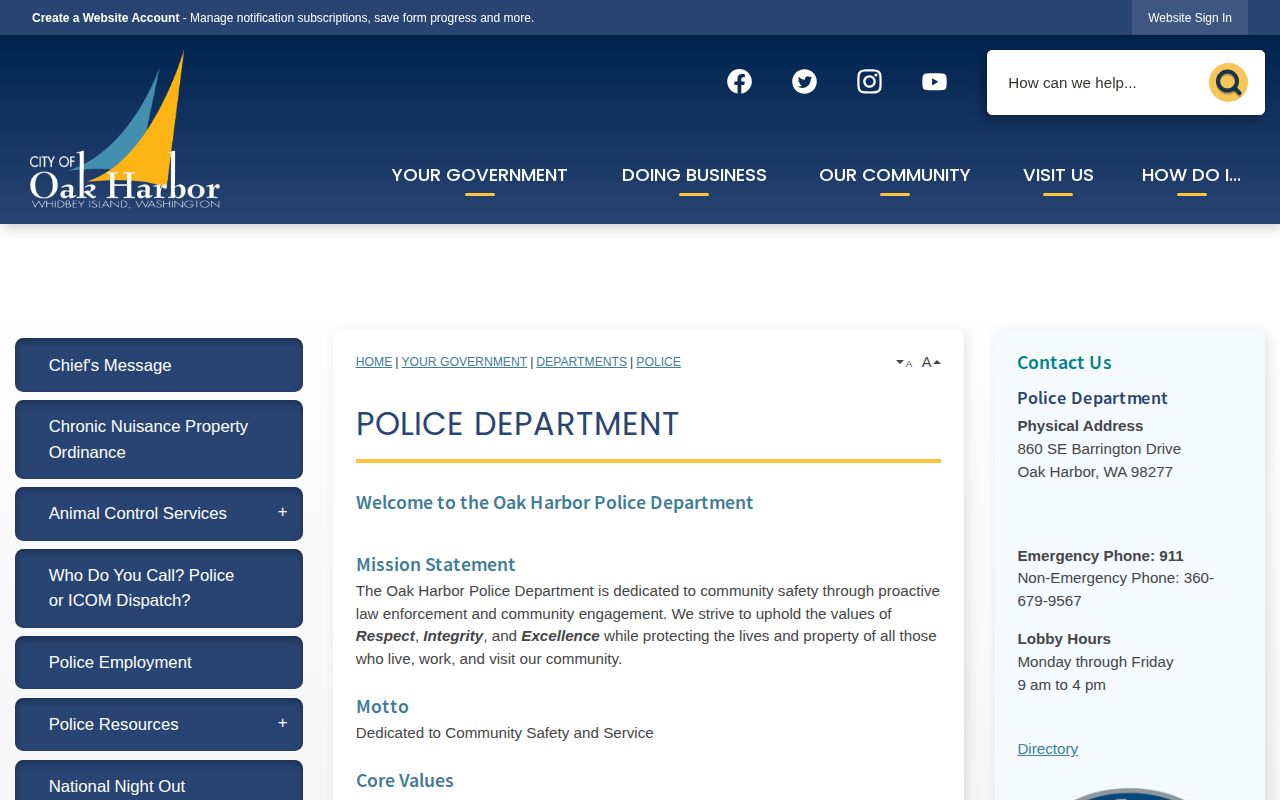Go to Home breadcrumb link
This screenshot has width=1280, height=800.
374,362
